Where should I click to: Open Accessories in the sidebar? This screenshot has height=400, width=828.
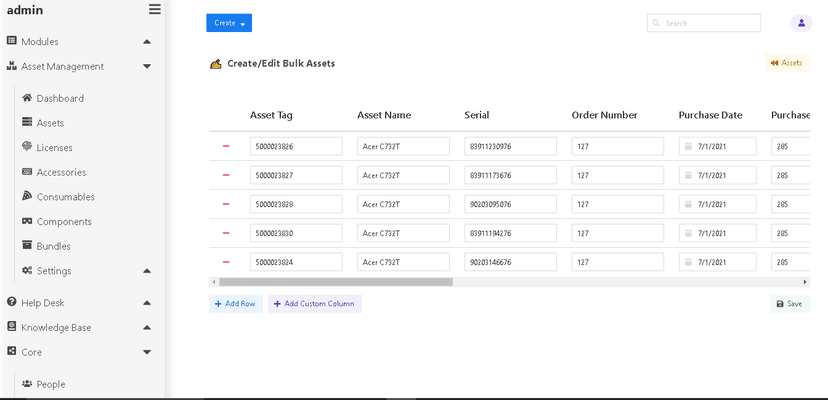click(x=54, y=172)
